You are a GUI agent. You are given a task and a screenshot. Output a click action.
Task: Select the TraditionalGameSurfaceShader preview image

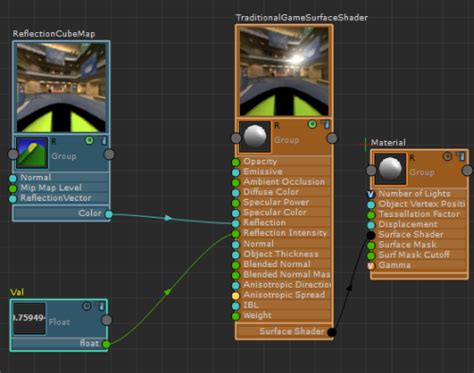pos(284,72)
